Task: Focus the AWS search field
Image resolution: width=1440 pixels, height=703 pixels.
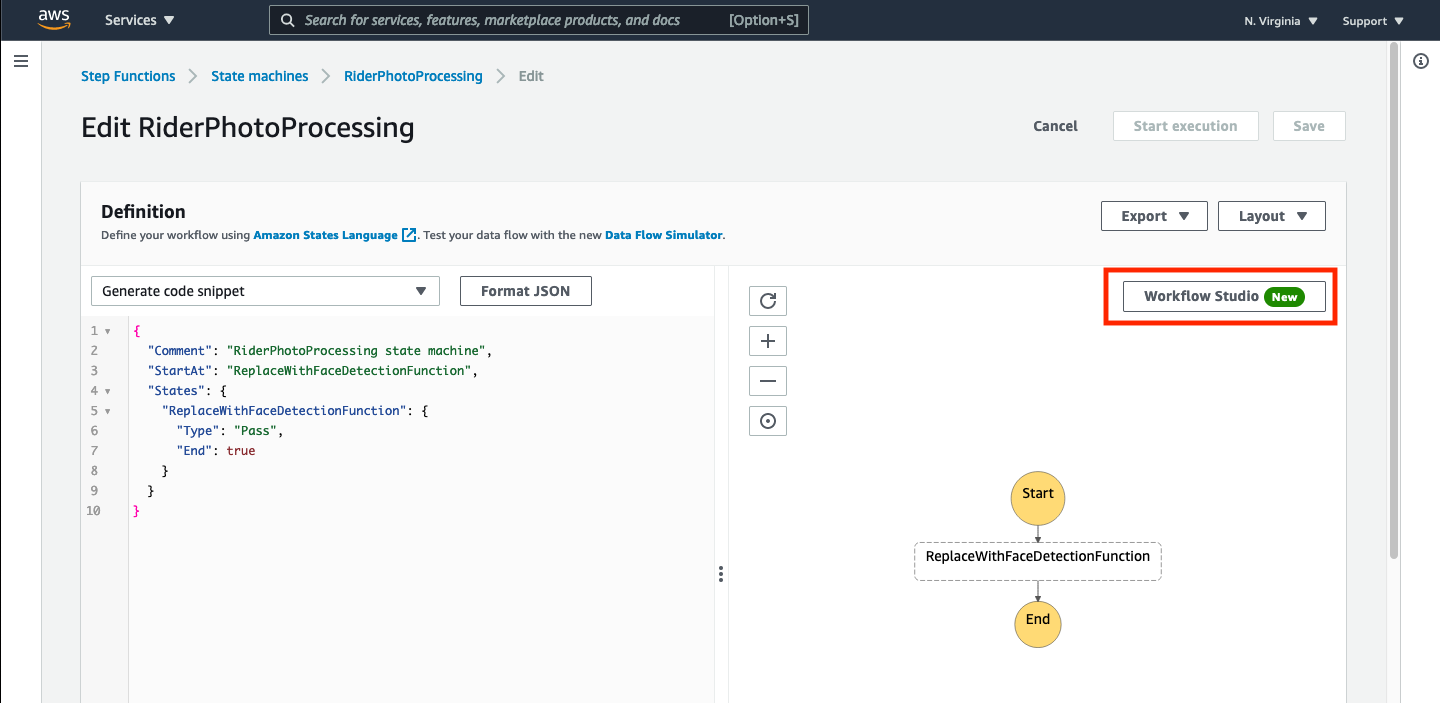Action: pos(539,20)
